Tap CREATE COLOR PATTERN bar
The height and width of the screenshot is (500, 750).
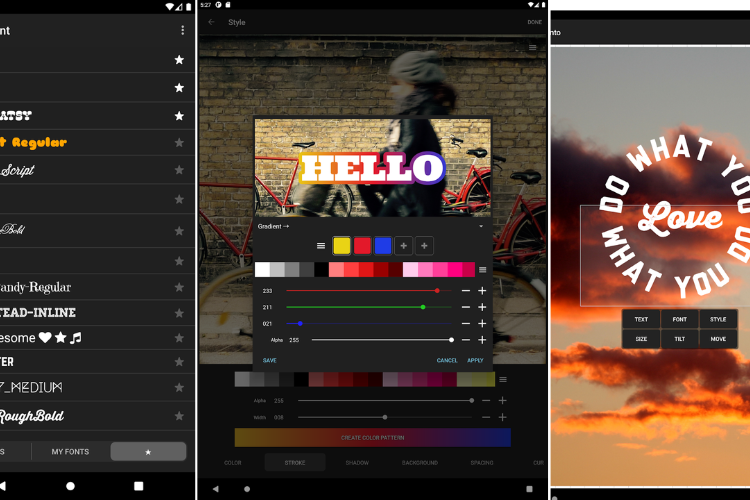pyautogui.click(x=373, y=438)
